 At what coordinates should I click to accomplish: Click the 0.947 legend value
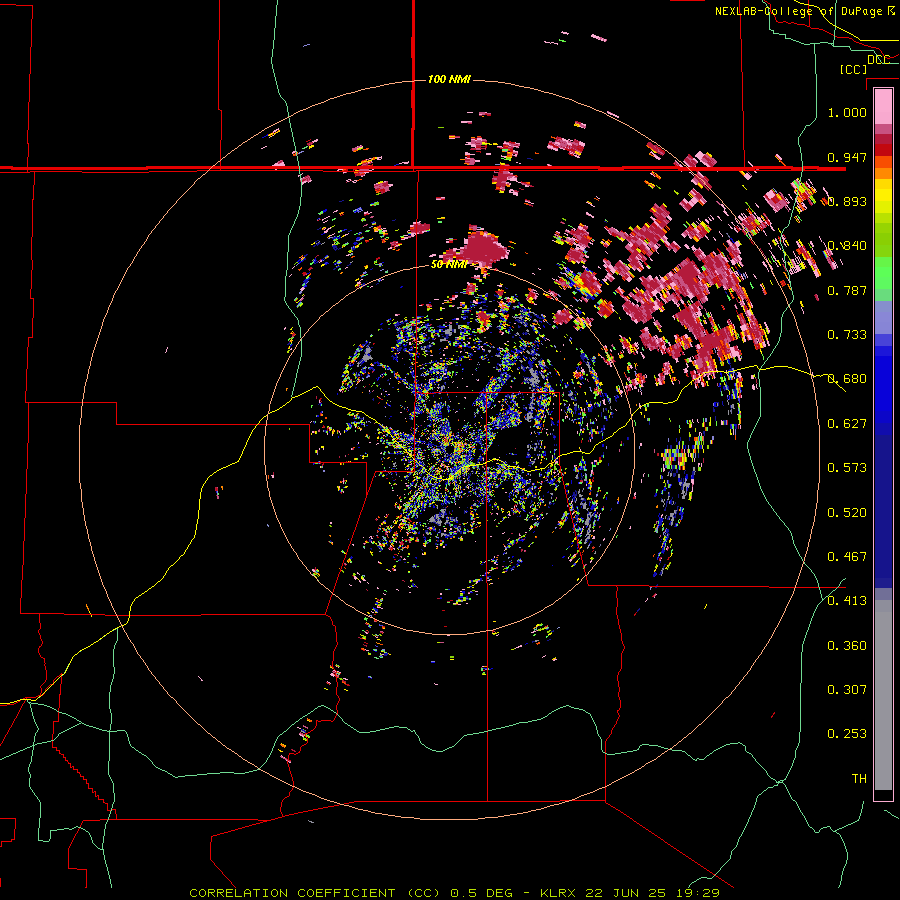[x=847, y=157]
